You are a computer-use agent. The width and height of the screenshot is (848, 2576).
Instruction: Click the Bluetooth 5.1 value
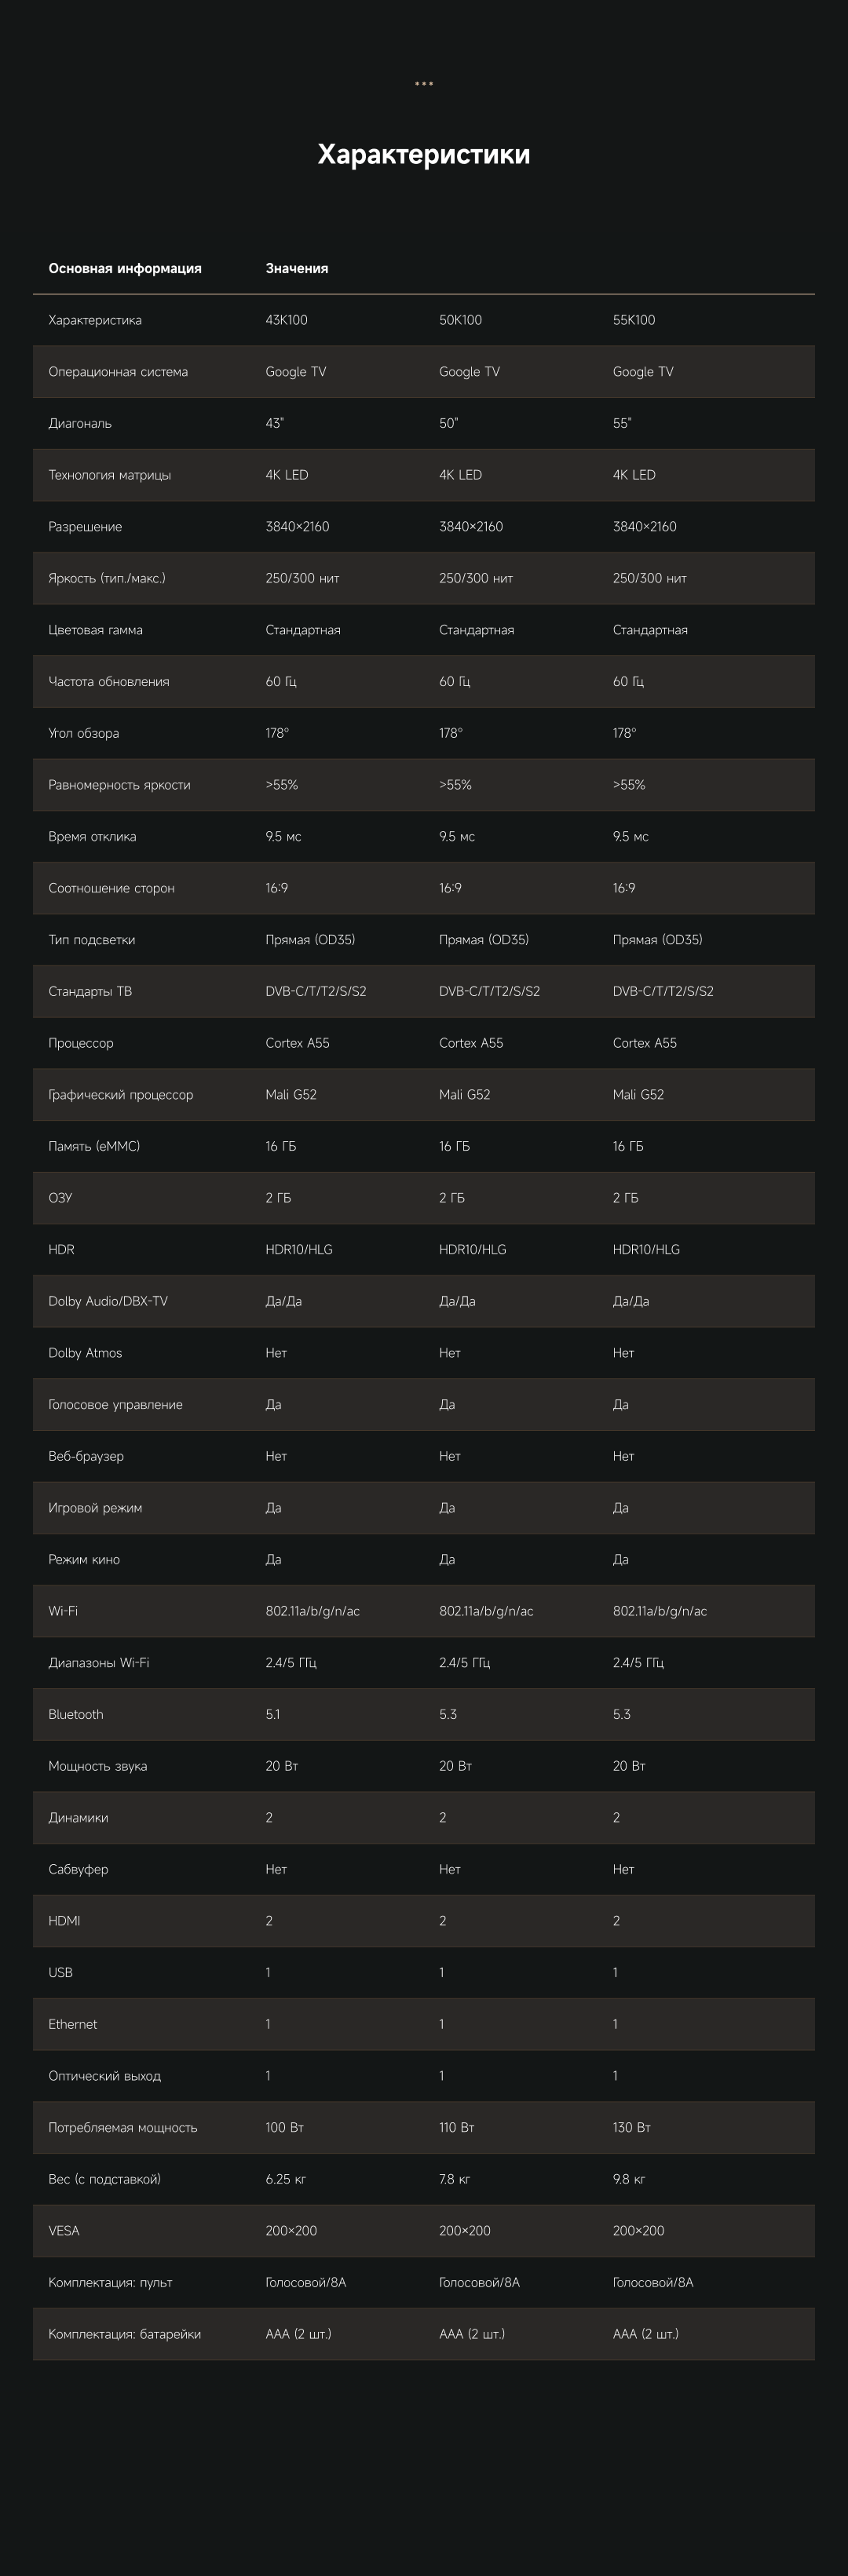point(273,1714)
